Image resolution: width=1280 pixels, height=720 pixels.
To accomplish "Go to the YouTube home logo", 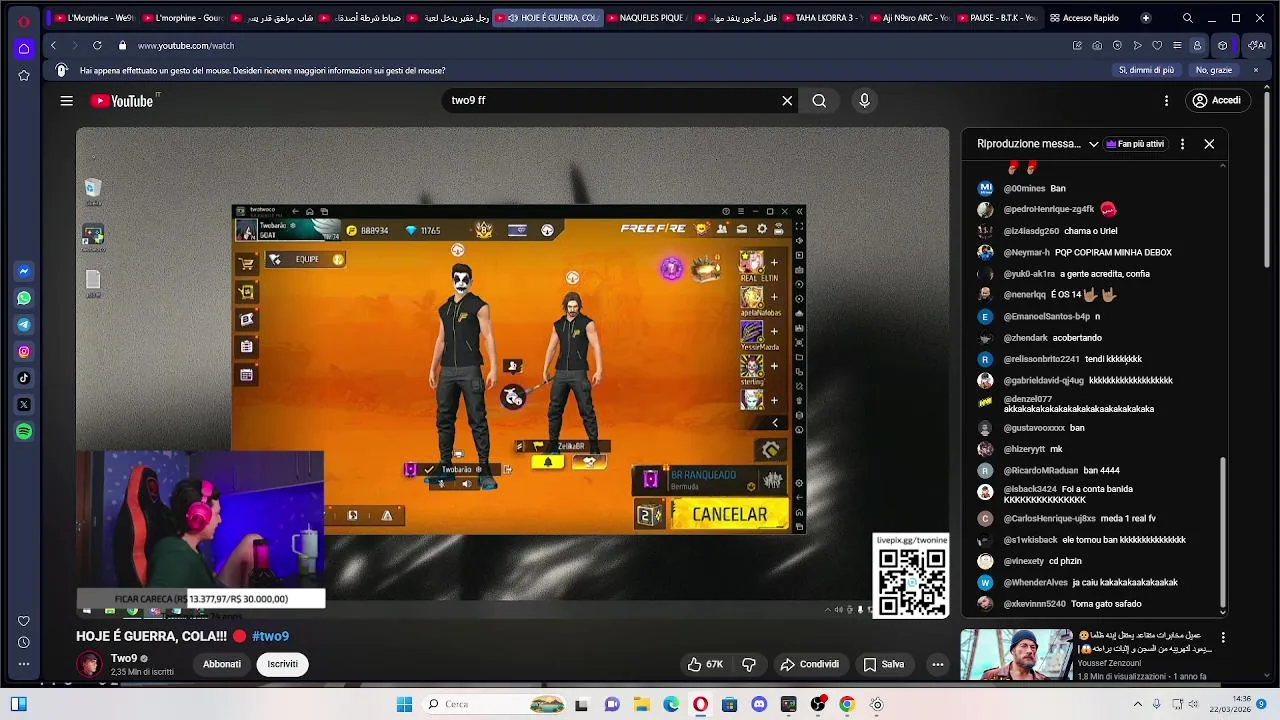I will [x=124, y=101].
